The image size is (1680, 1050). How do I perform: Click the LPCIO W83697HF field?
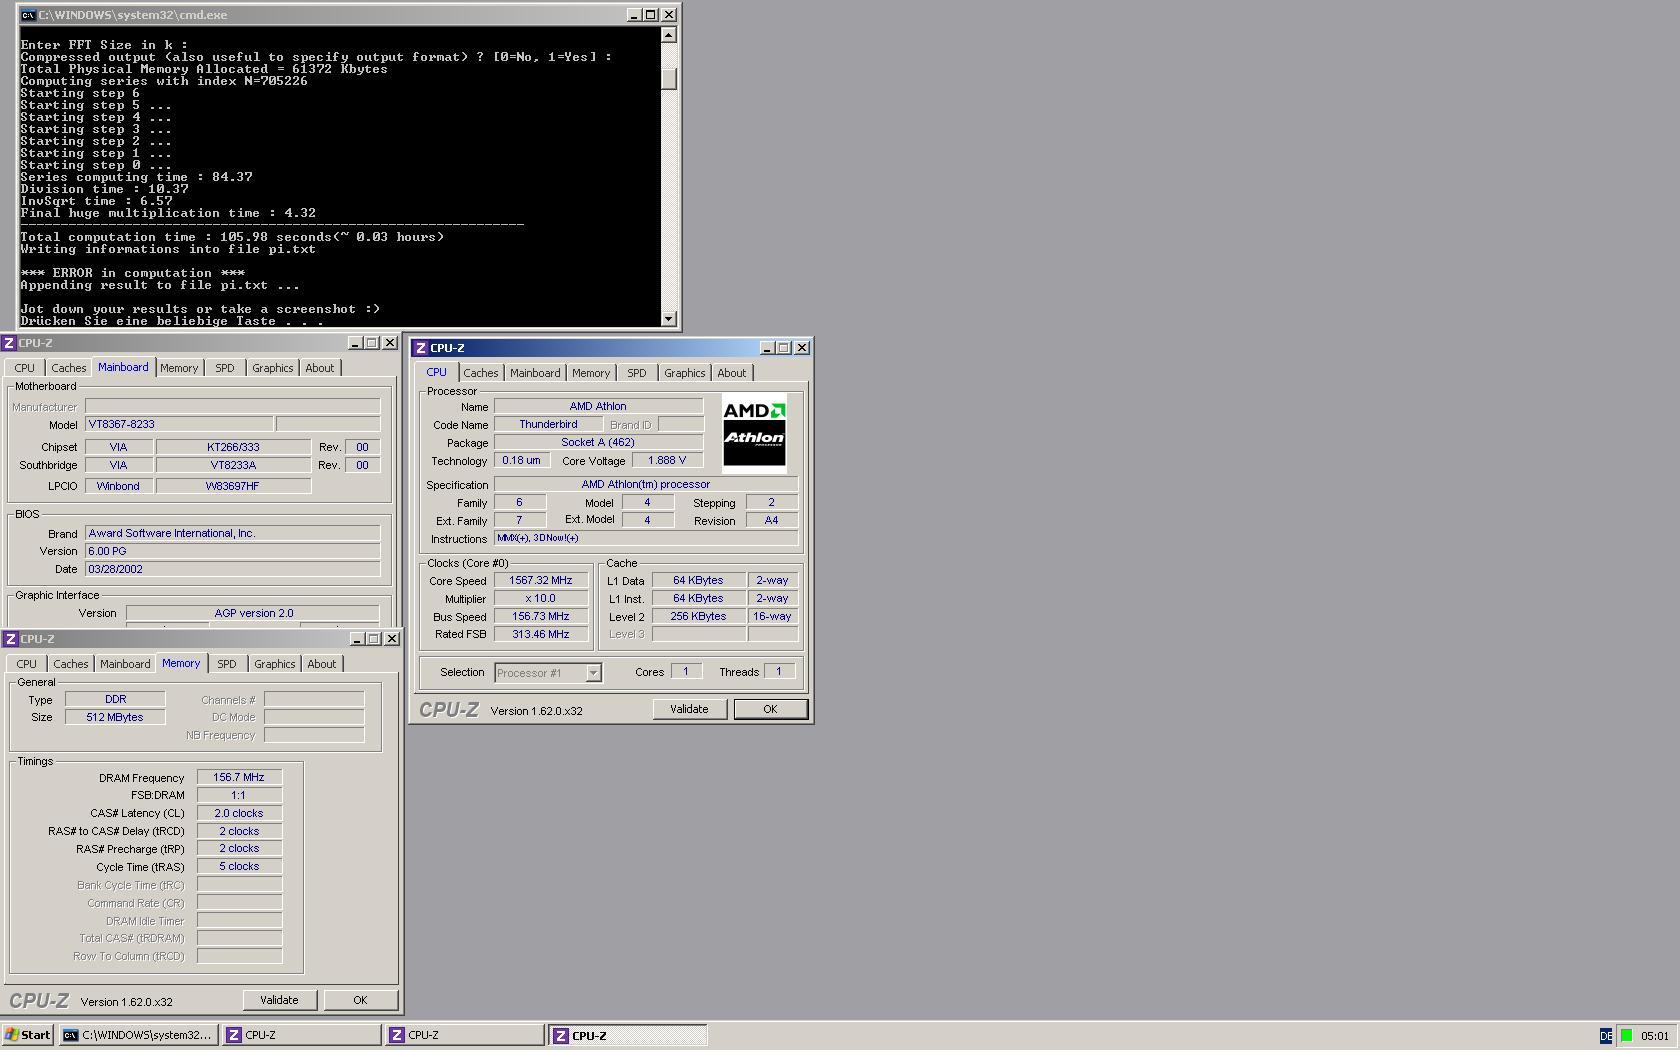233,486
